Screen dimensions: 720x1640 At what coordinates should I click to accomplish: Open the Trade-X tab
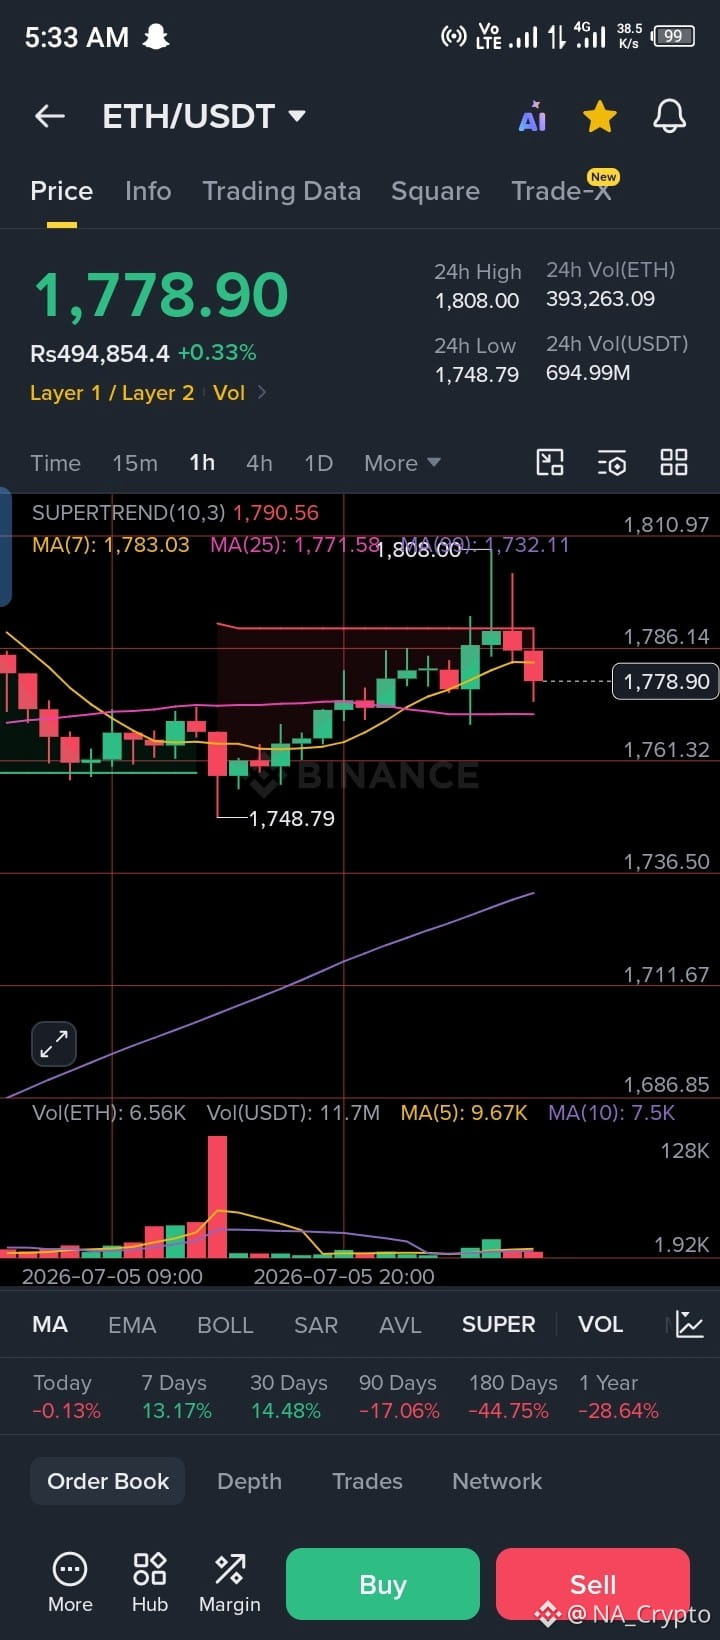point(561,191)
